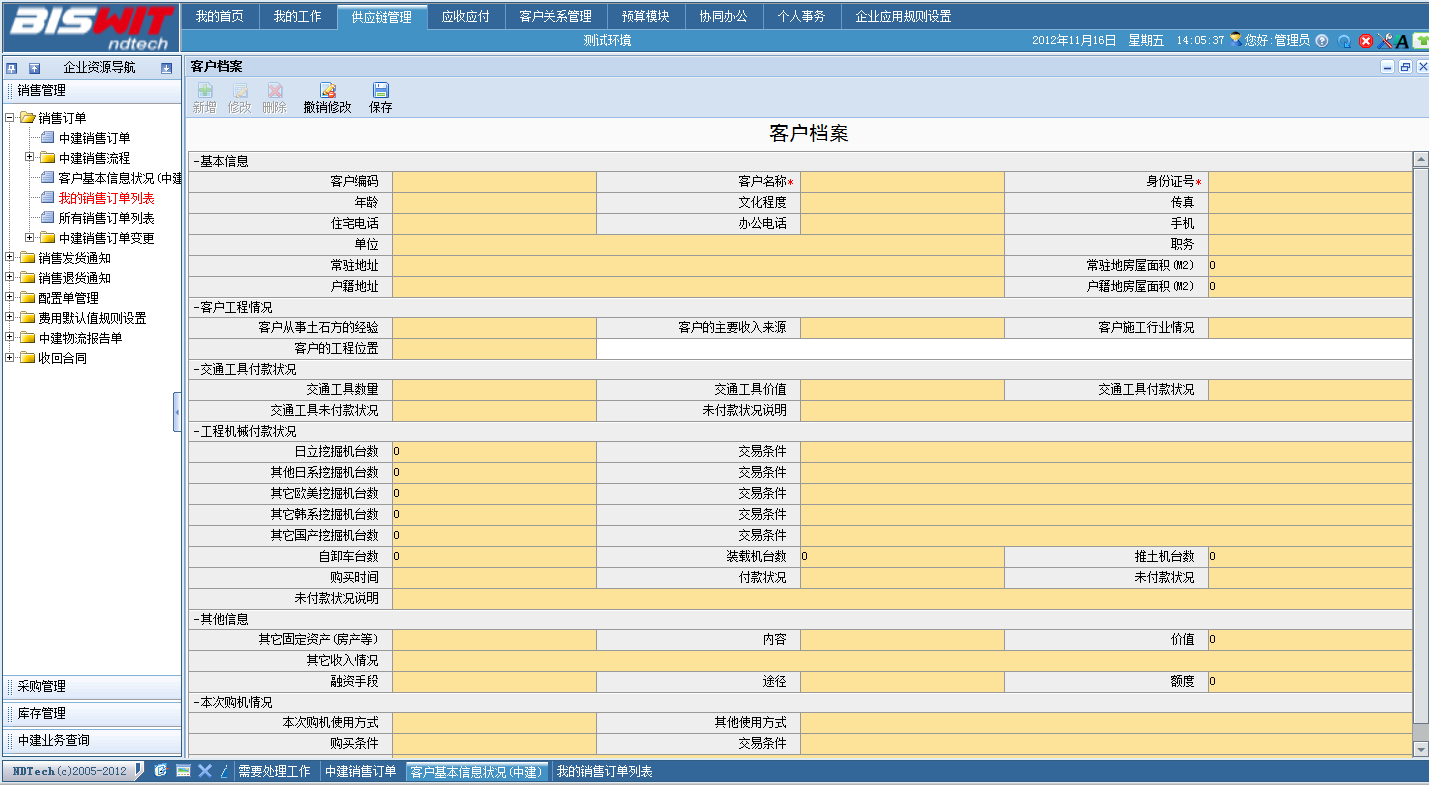
Task: Select 所有销售订单列表 tree item
Action: tap(106, 218)
